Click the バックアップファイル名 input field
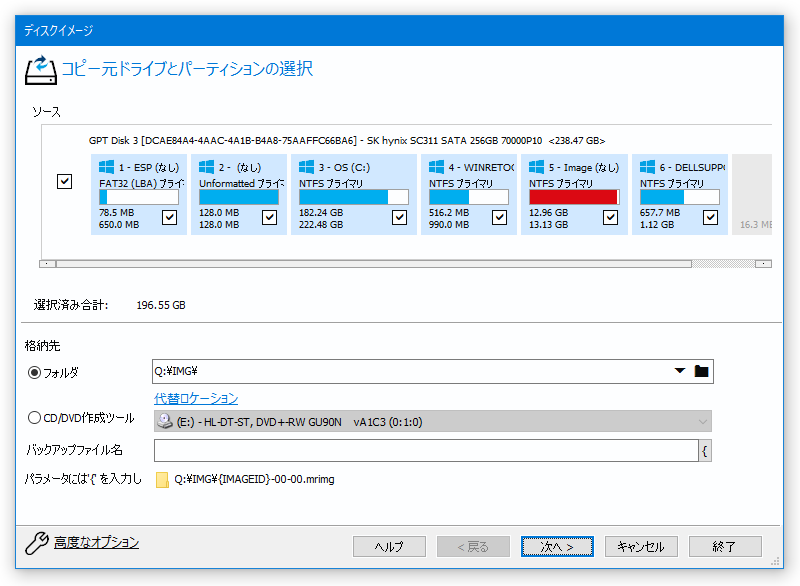The height and width of the screenshot is (586, 800). tap(426, 451)
